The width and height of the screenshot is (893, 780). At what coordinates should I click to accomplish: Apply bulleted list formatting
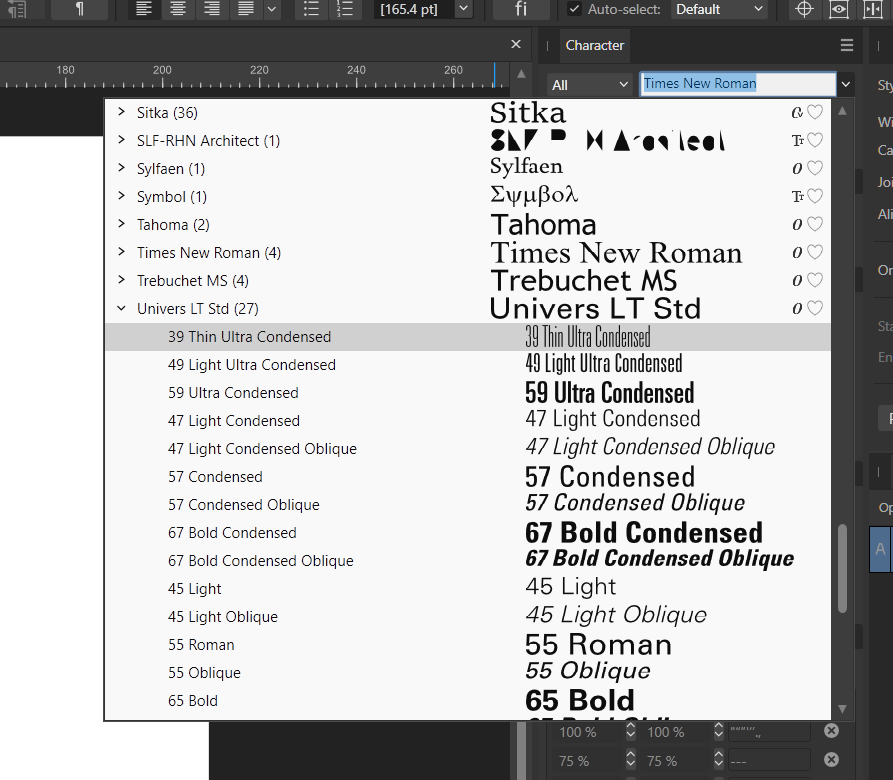(x=311, y=9)
